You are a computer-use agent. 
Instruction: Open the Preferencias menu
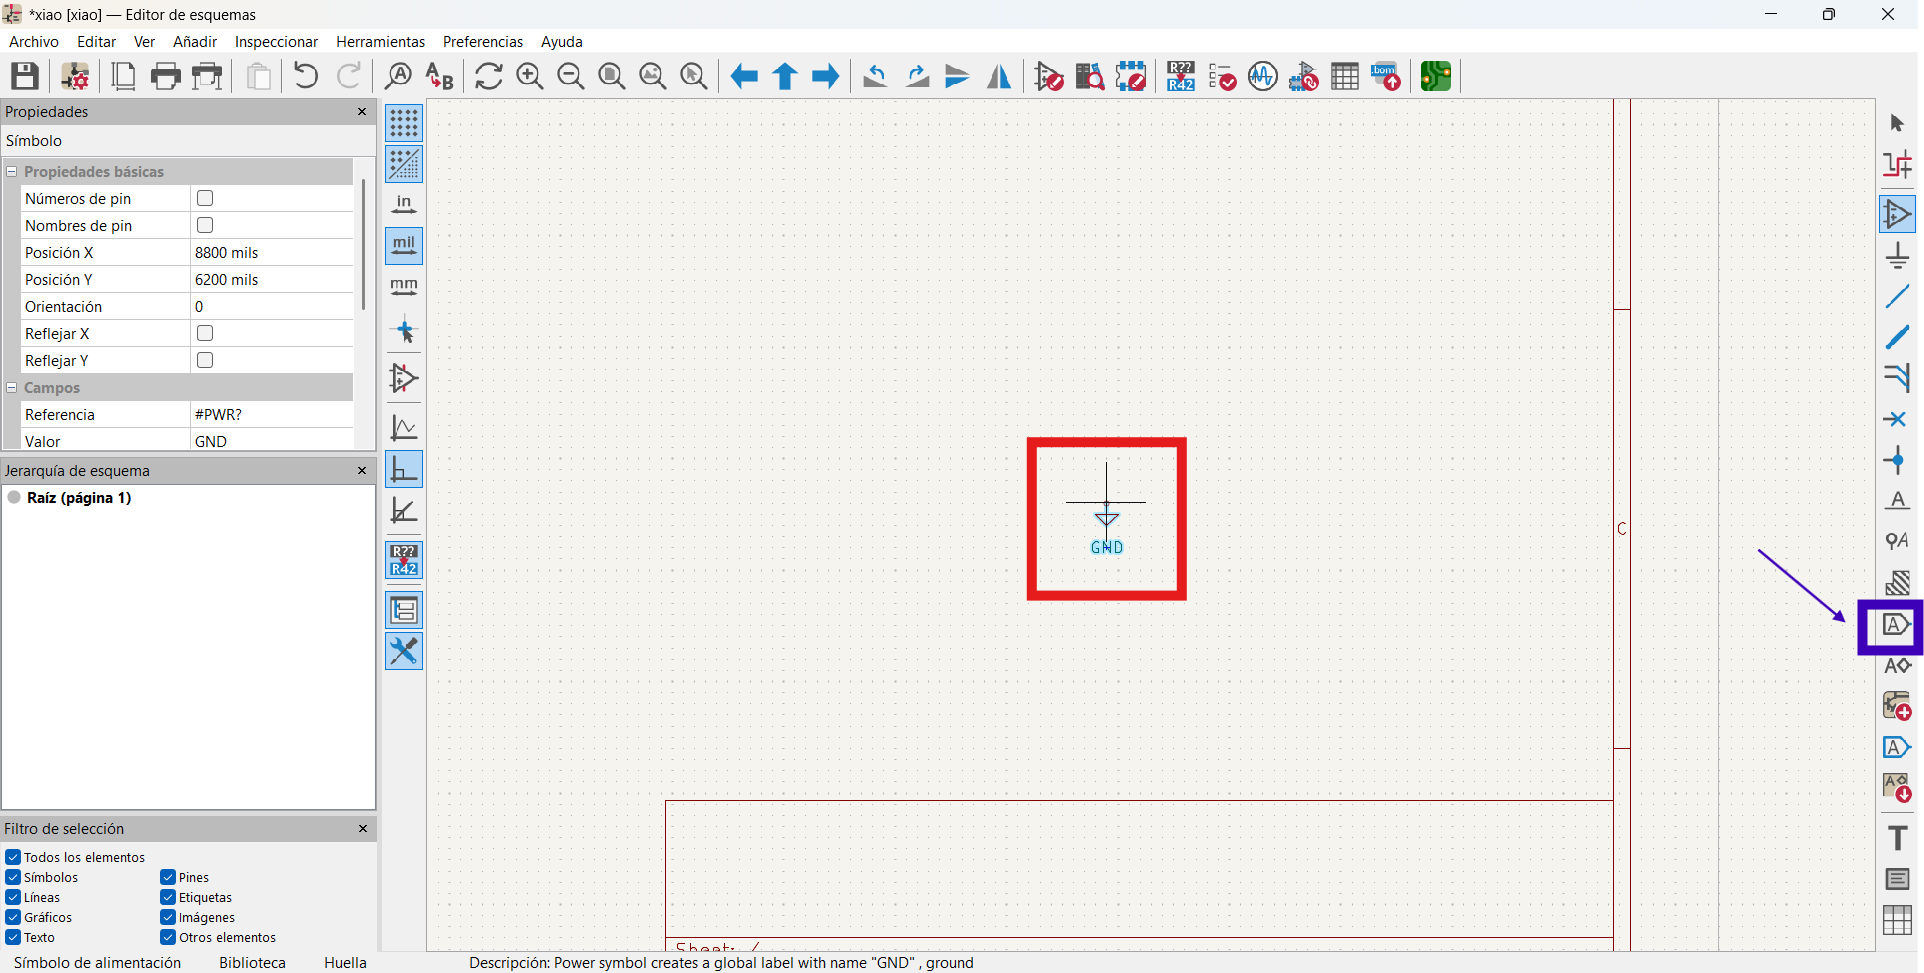coord(483,42)
